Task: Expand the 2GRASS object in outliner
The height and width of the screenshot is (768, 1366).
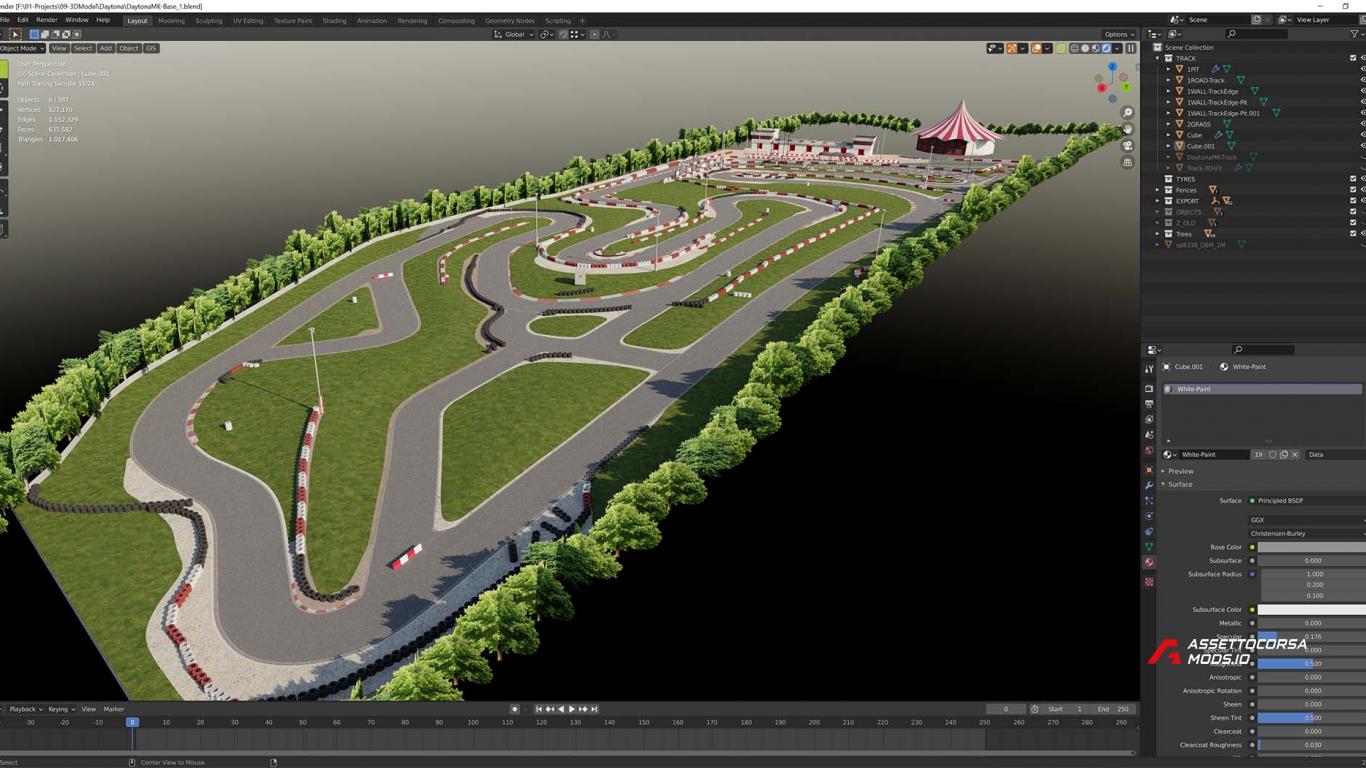Action: [x=1168, y=124]
